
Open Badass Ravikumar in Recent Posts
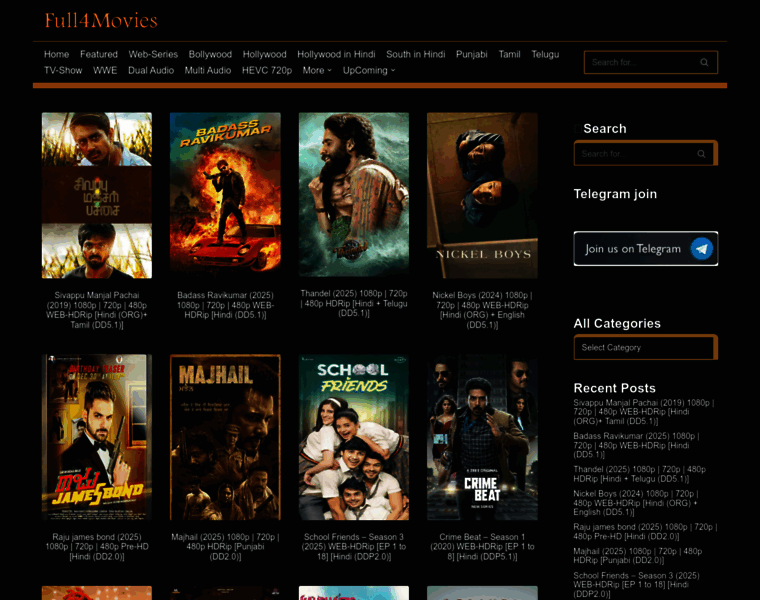(x=636, y=445)
